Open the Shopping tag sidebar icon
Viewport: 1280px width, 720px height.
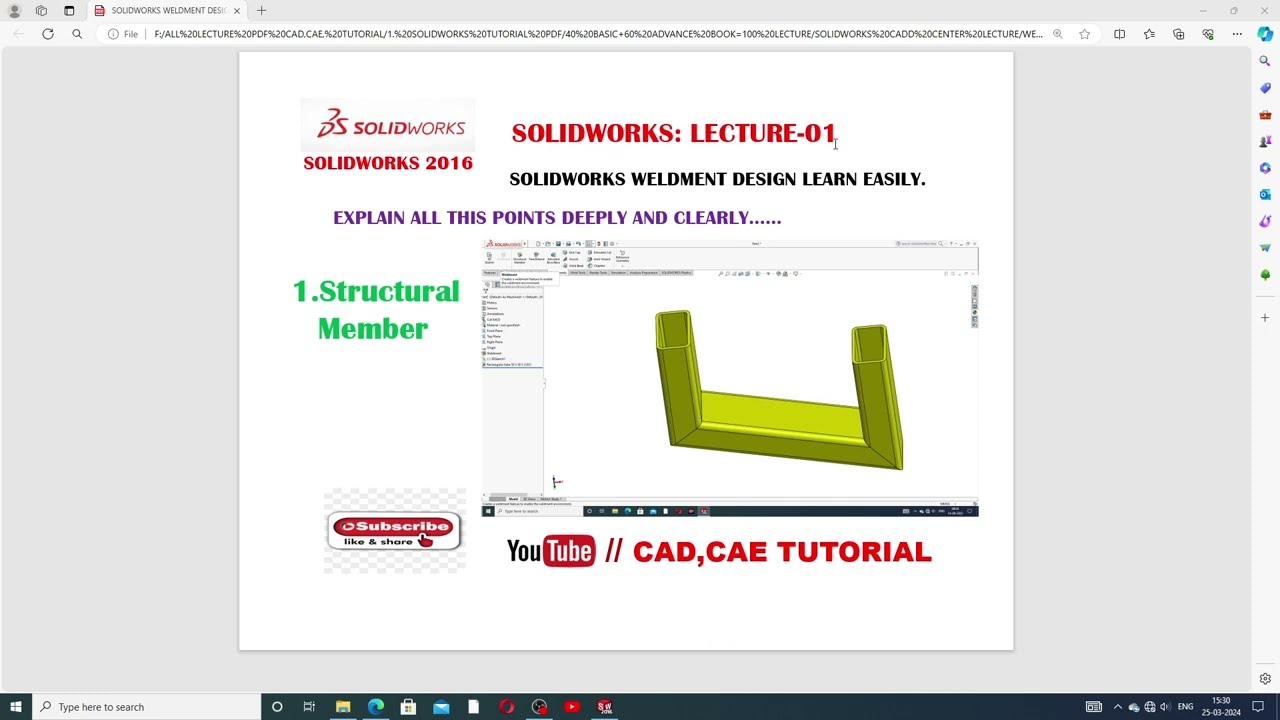click(1265, 88)
